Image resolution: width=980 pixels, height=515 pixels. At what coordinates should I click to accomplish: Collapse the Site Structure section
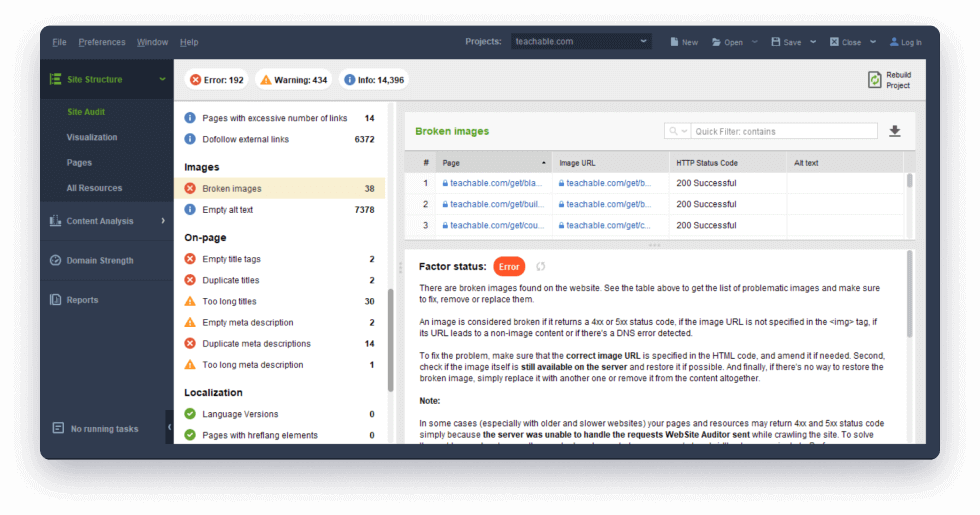162,80
